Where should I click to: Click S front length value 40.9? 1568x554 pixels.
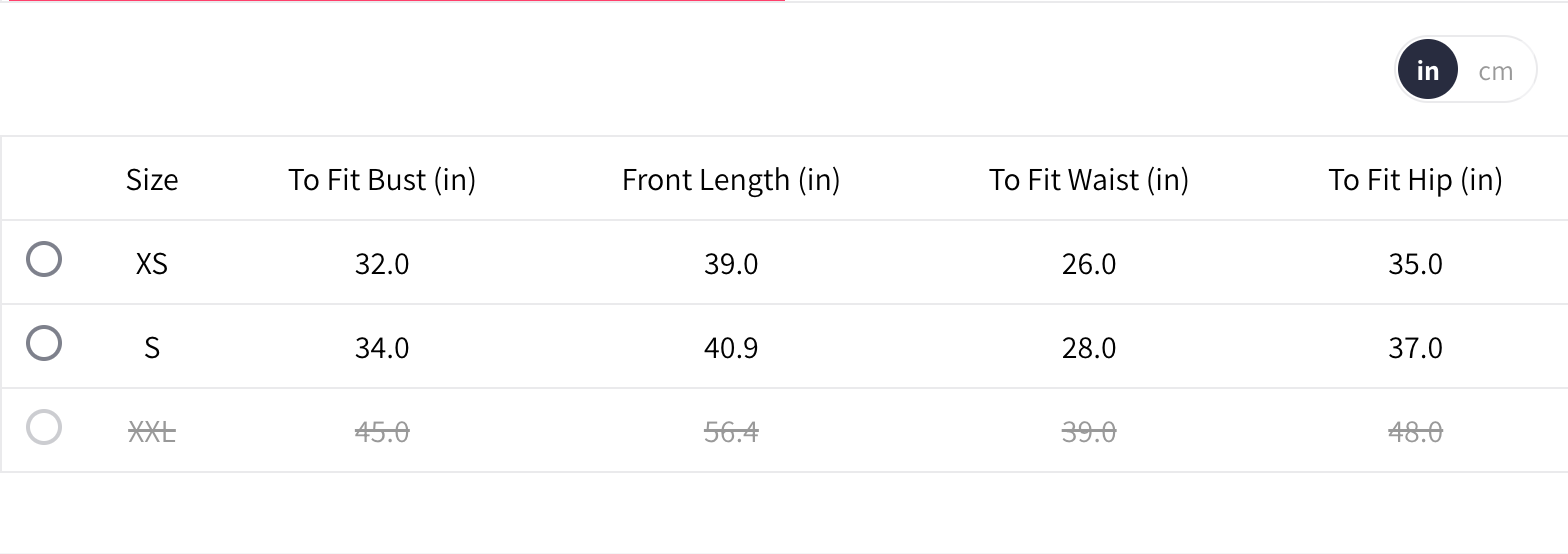tap(731, 348)
